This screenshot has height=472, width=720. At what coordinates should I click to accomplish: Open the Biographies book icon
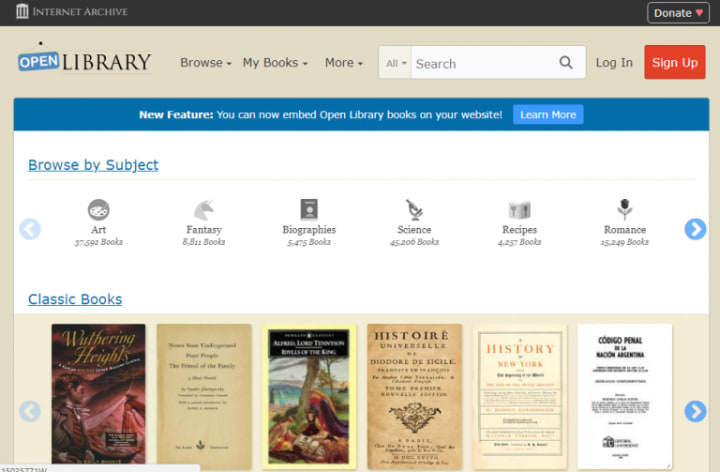coord(309,209)
